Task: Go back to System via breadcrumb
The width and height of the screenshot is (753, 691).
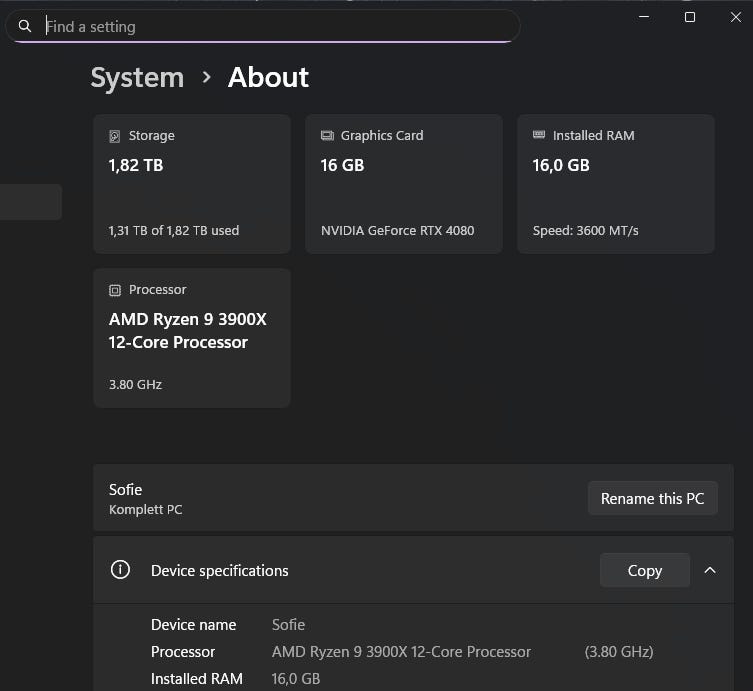Action: 137,77
